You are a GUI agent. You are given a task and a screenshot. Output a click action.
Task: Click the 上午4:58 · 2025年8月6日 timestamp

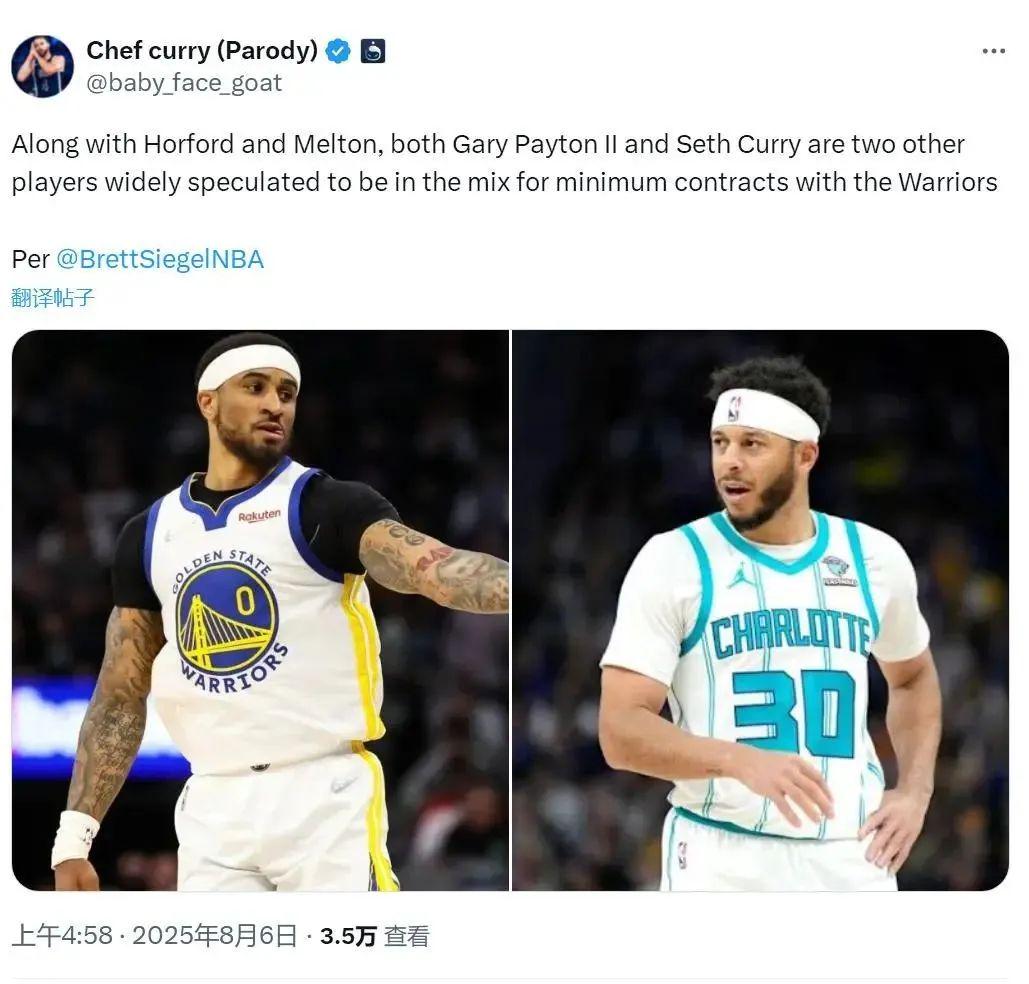[155, 935]
